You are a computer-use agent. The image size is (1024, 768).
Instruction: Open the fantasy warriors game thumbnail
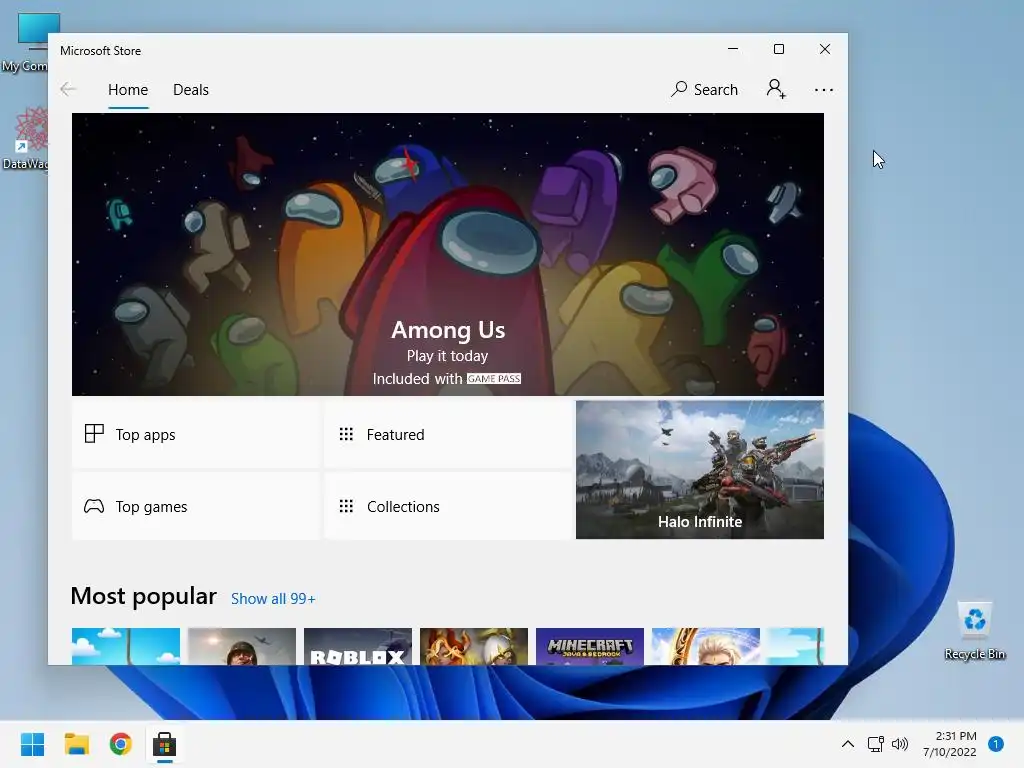click(x=474, y=647)
